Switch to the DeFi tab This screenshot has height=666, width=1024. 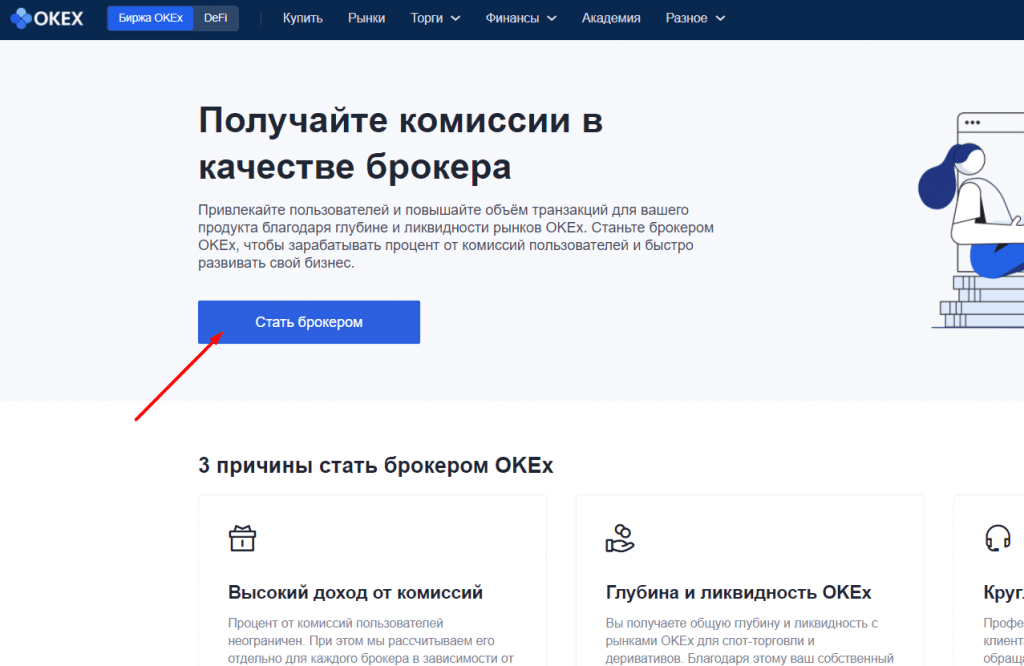coord(216,18)
